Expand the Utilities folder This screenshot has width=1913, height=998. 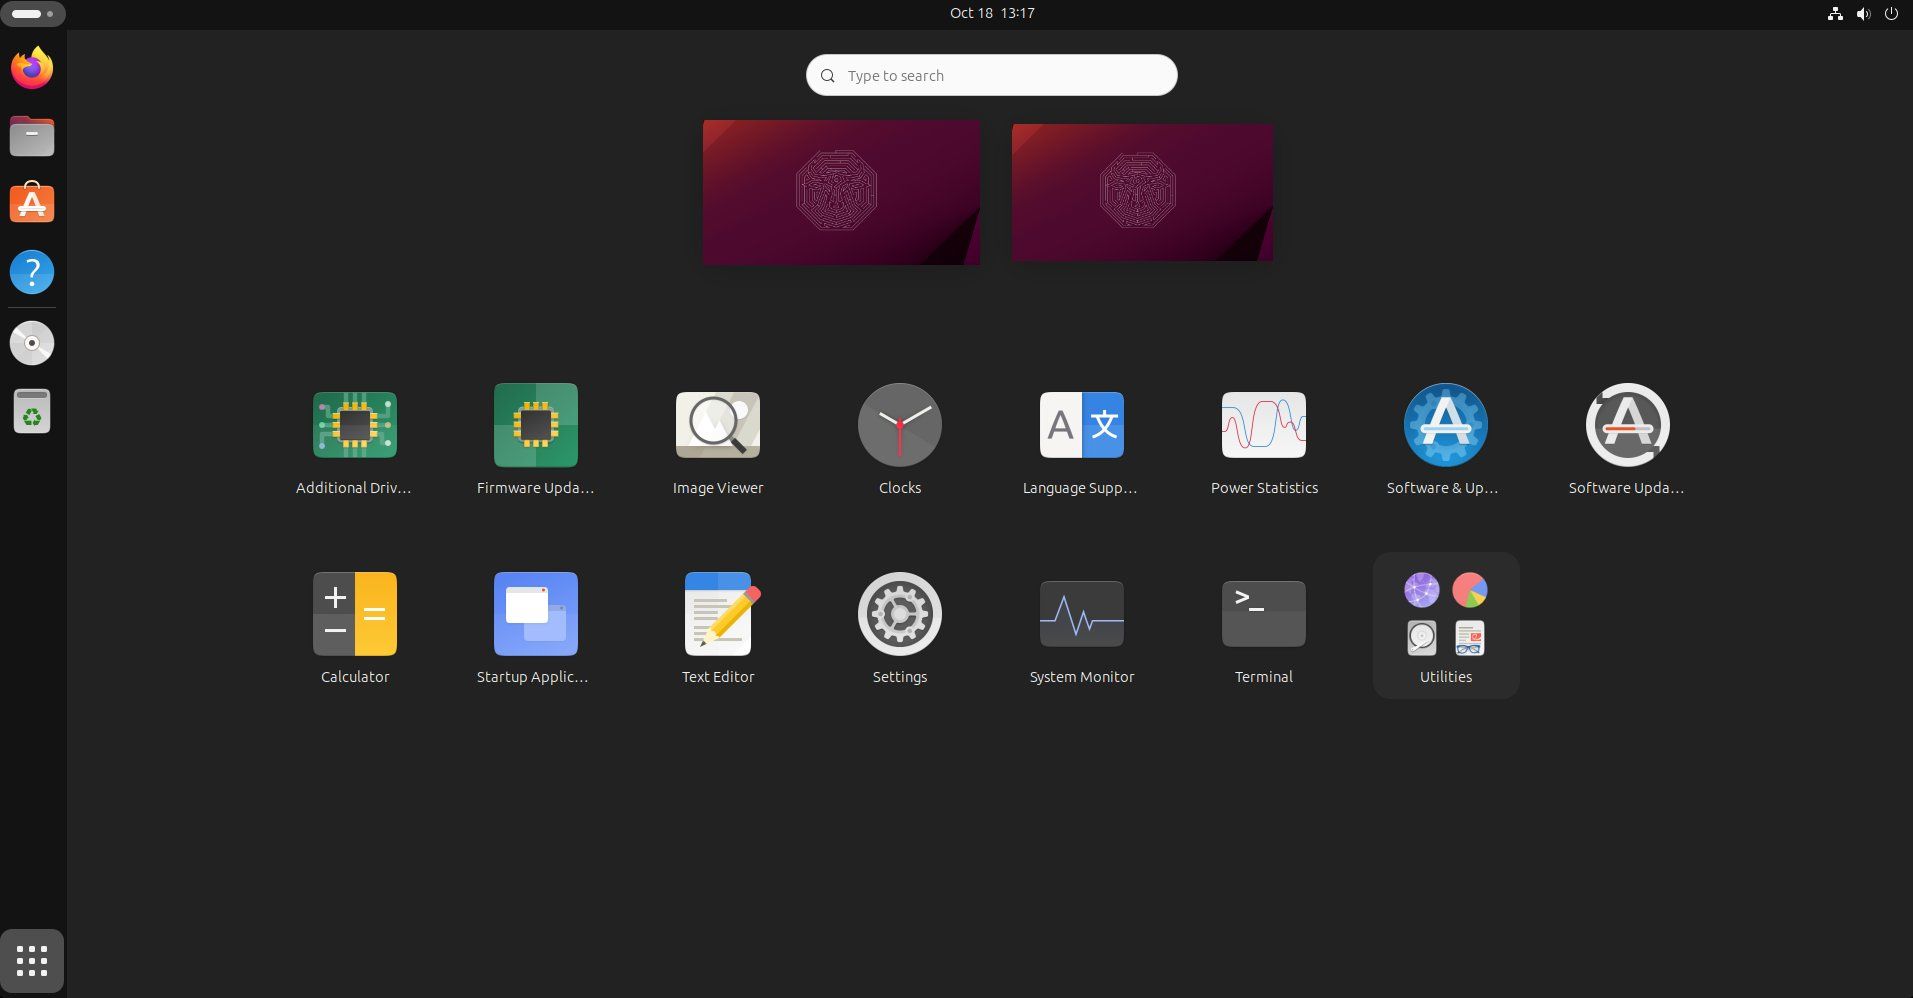click(x=1445, y=613)
